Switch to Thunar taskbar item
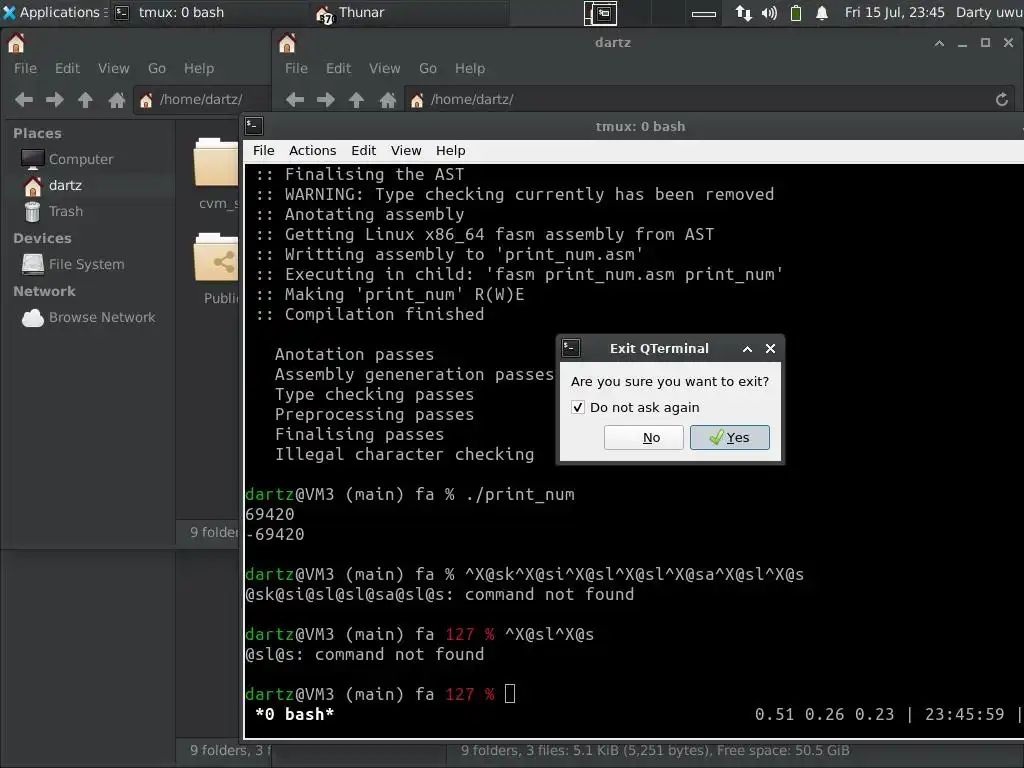The height and width of the screenshot is (768, 1024). click(408, 12)
